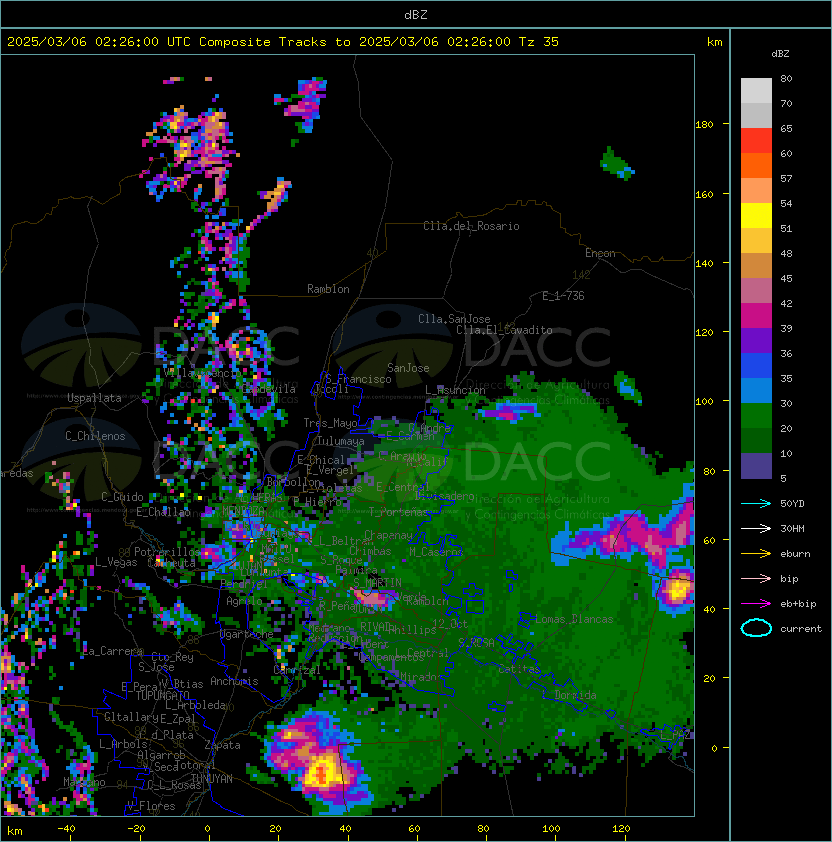Click the magenta 42 dBZ color swatch
Image resolution: width=832 pixels, height=842 pixels.
click(756, 315)
